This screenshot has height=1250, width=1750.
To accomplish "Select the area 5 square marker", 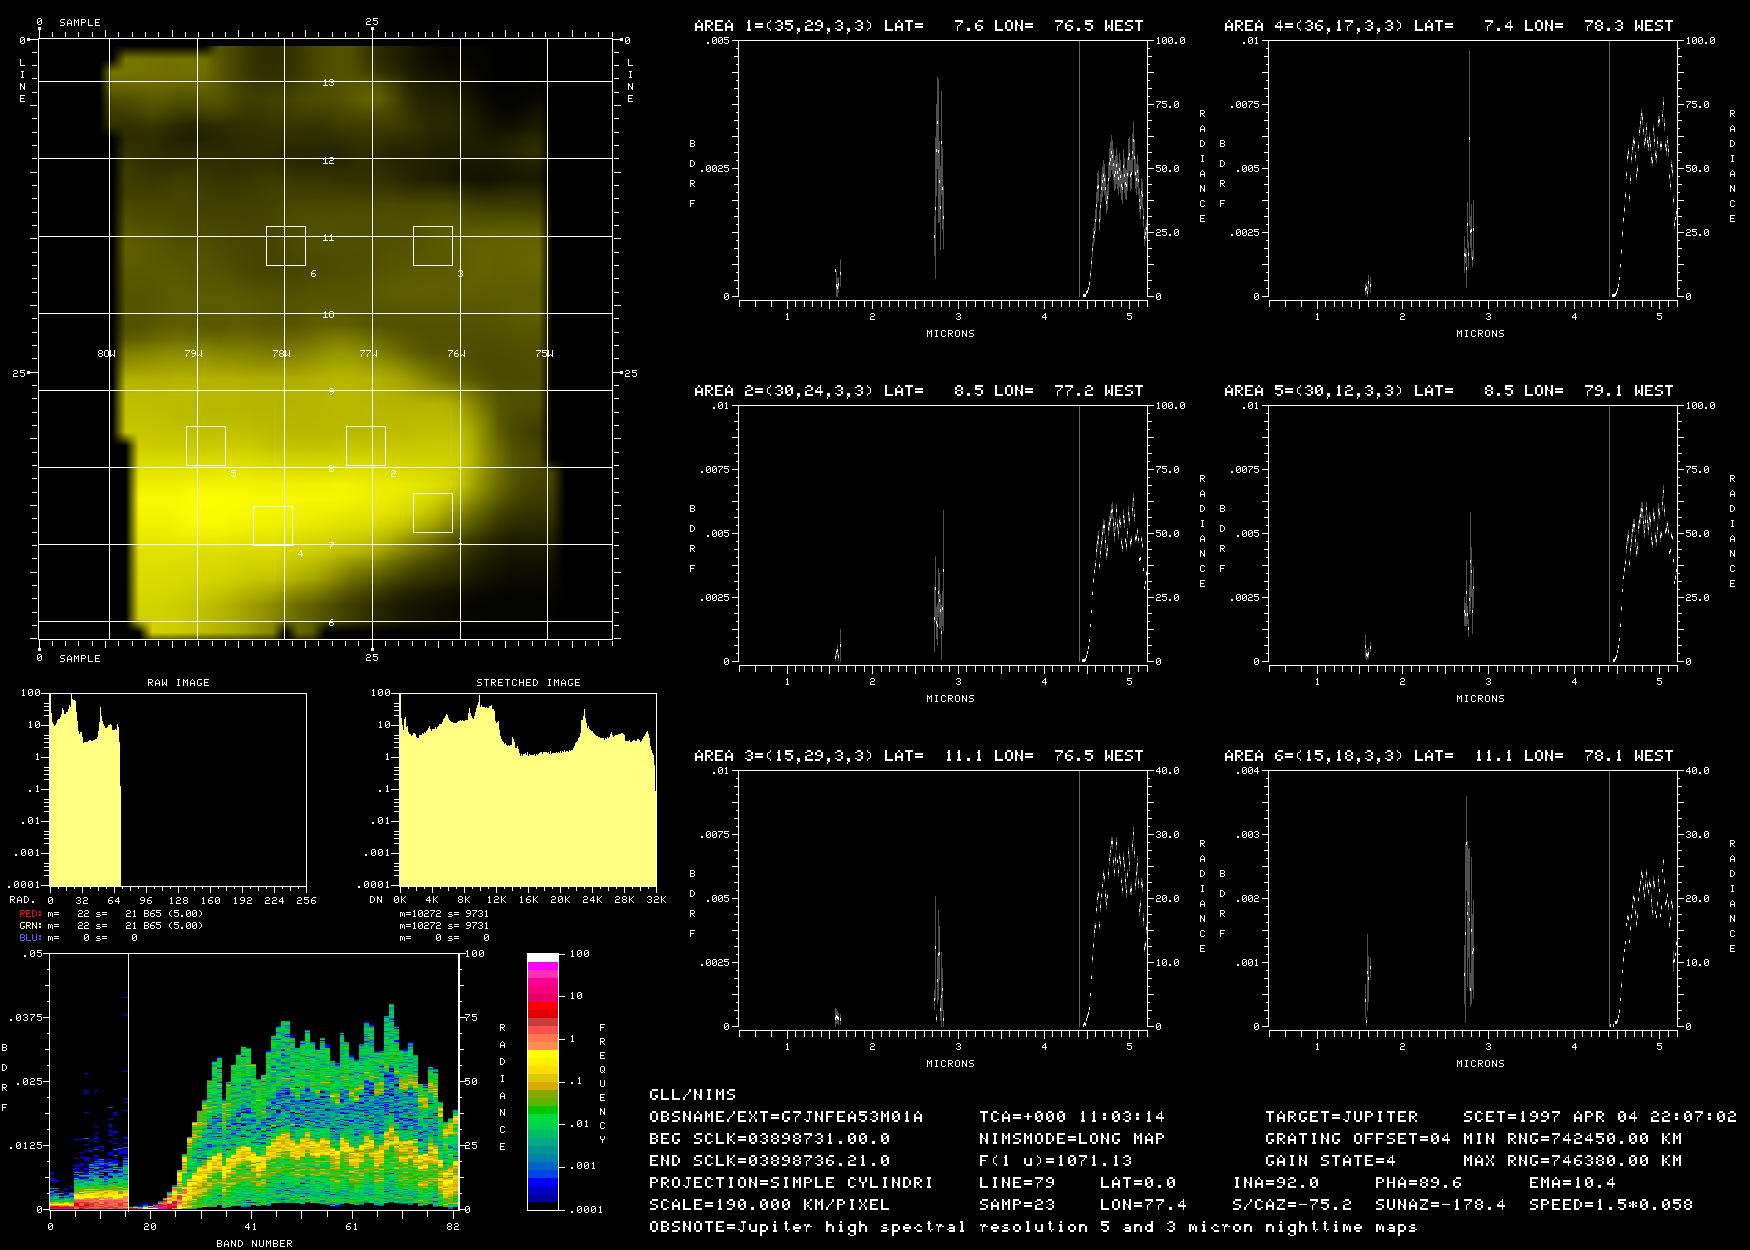I will [206, 446].
